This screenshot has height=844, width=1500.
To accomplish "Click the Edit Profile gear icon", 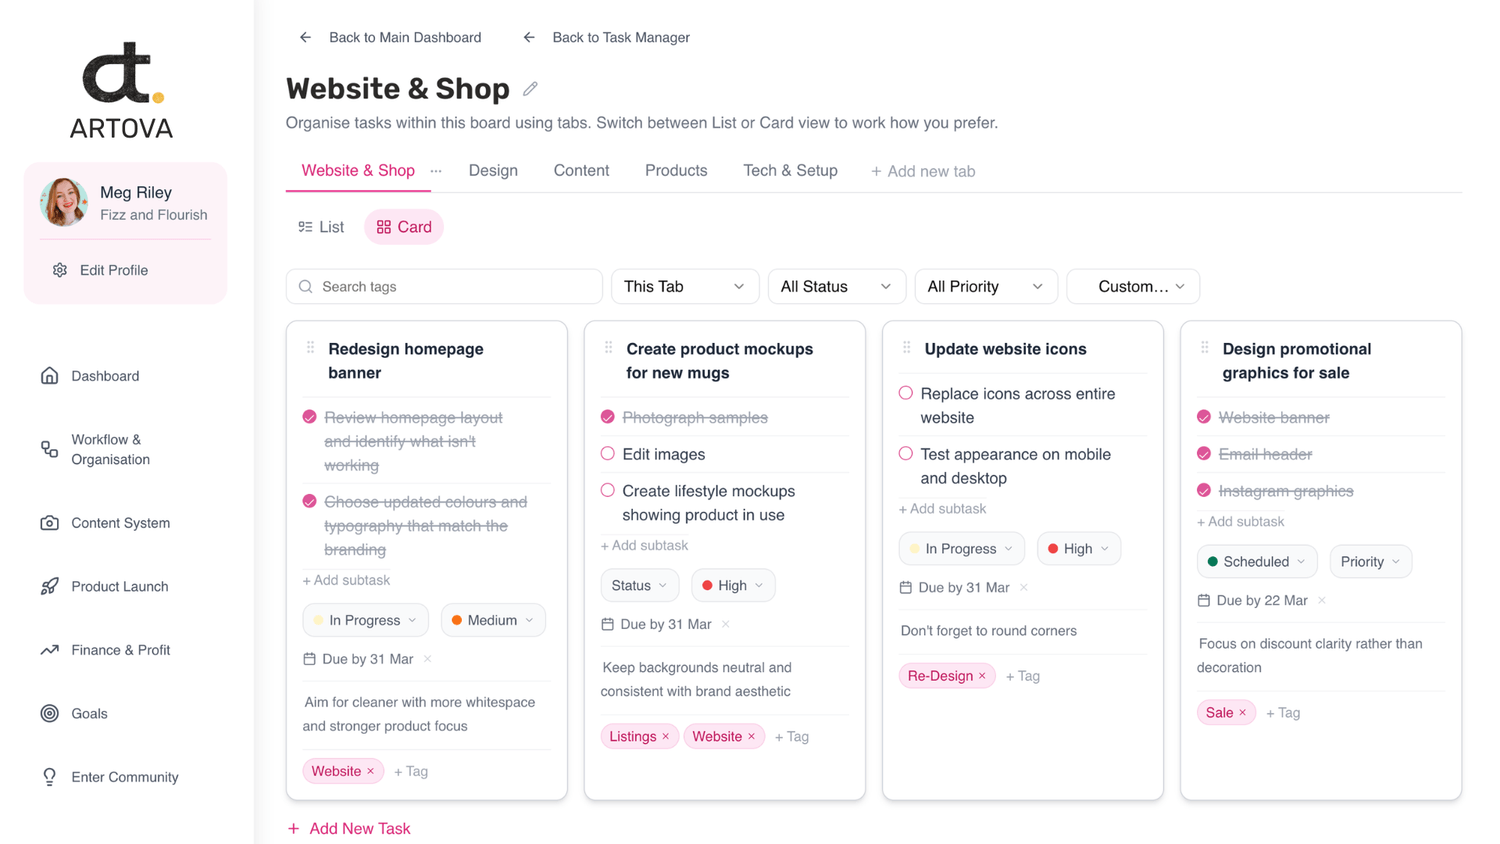I will pyautogui.click(x=60, y=270).
